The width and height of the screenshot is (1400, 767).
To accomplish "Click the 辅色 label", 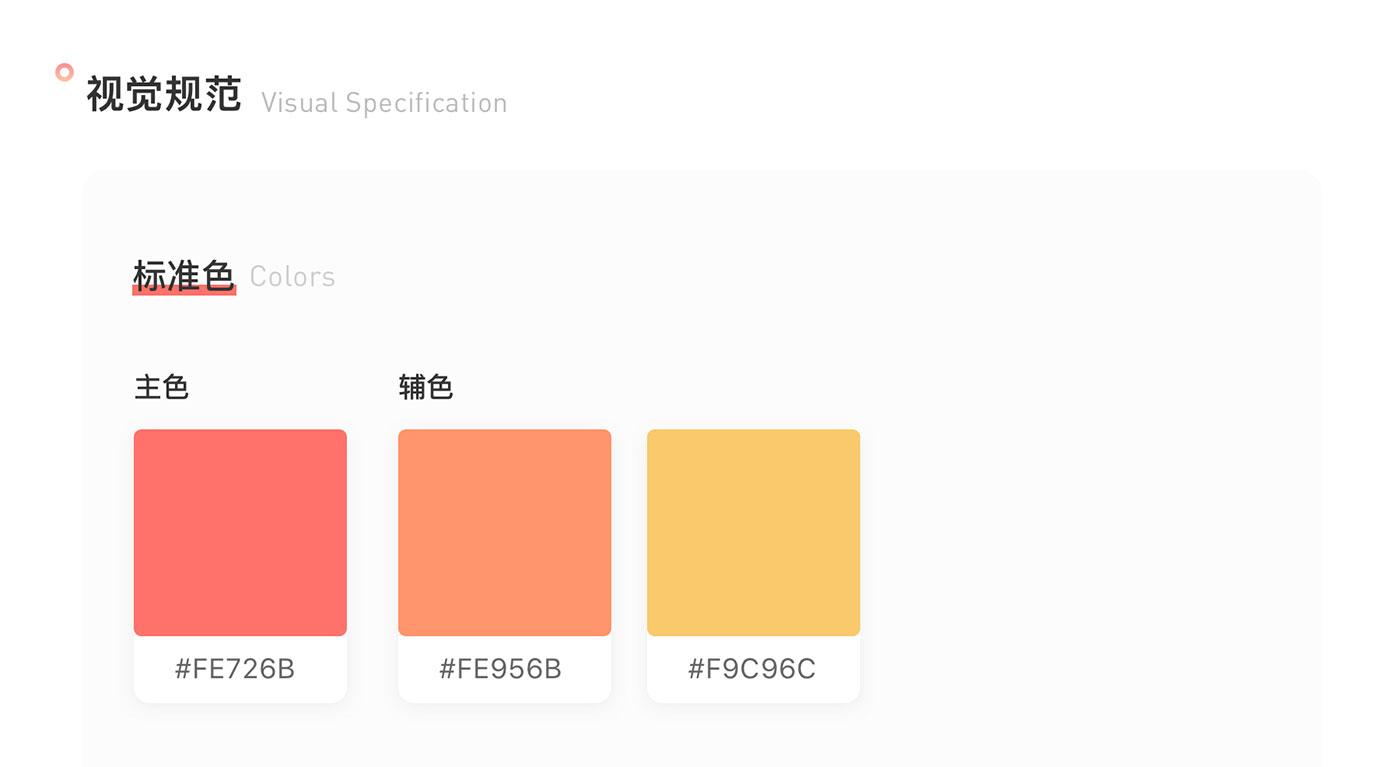I will click(425, 387).
